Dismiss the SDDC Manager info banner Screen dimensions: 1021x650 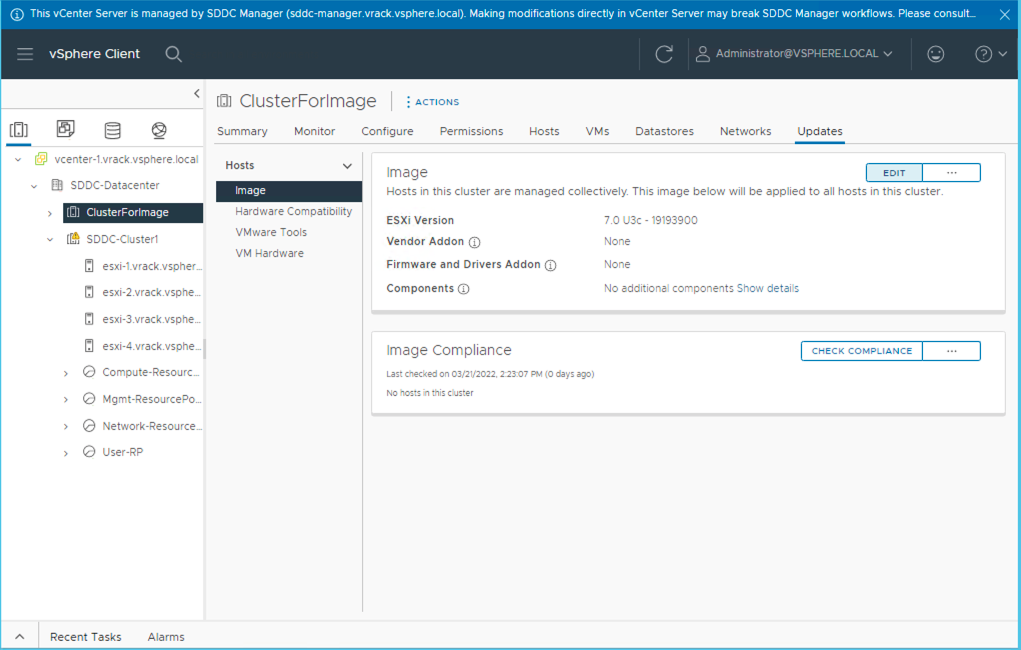coord(1004,15)
